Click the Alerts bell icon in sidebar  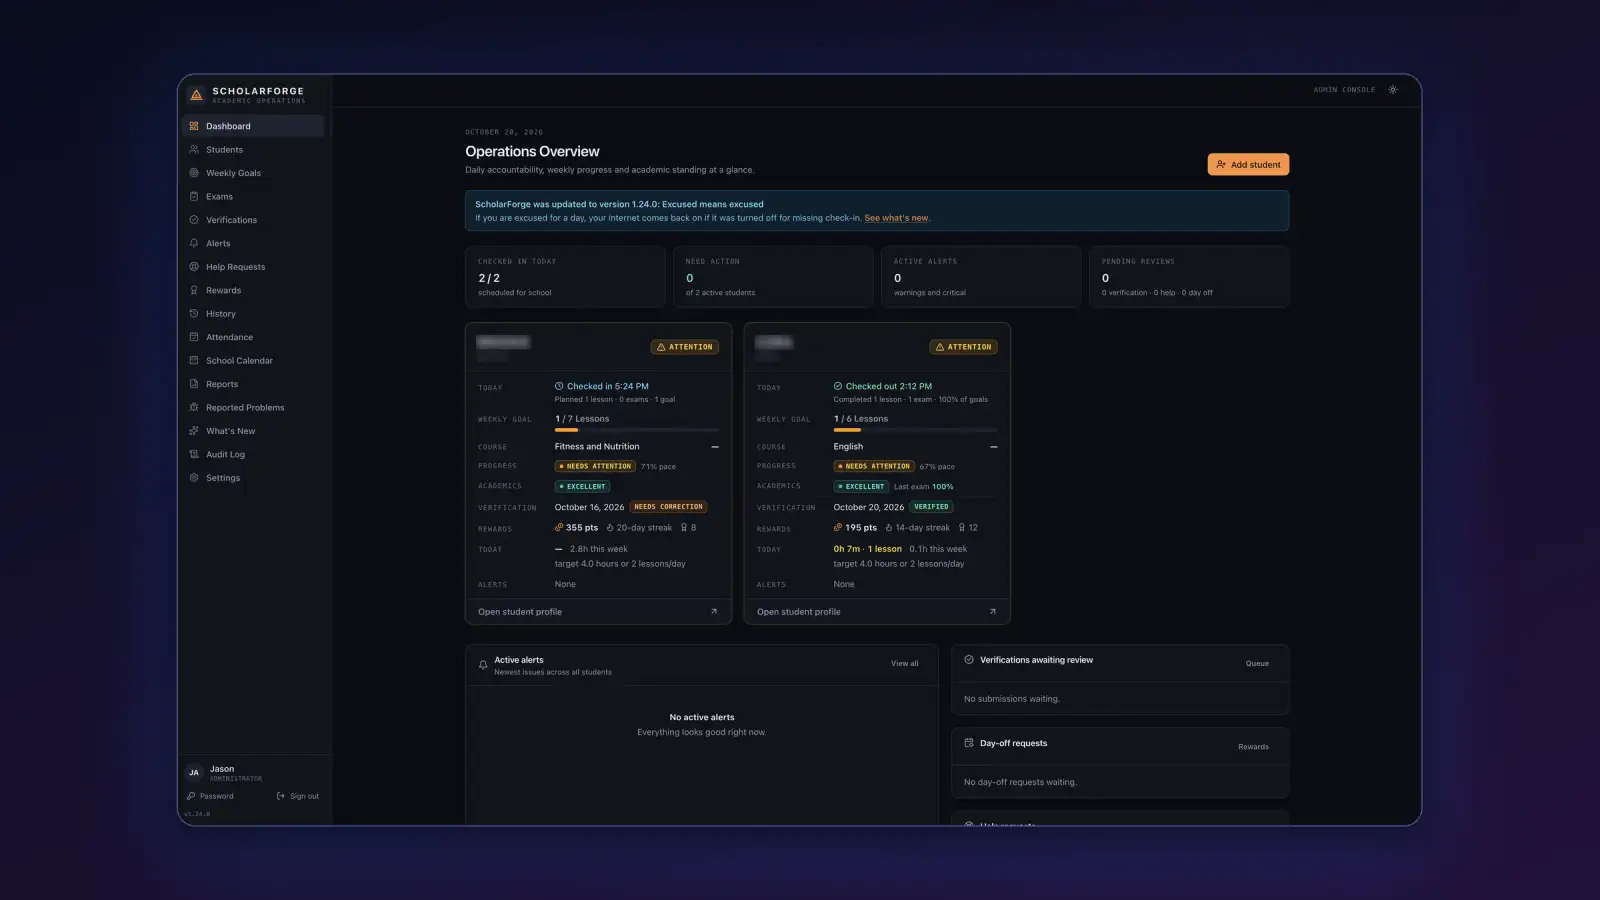pos(194,243)
